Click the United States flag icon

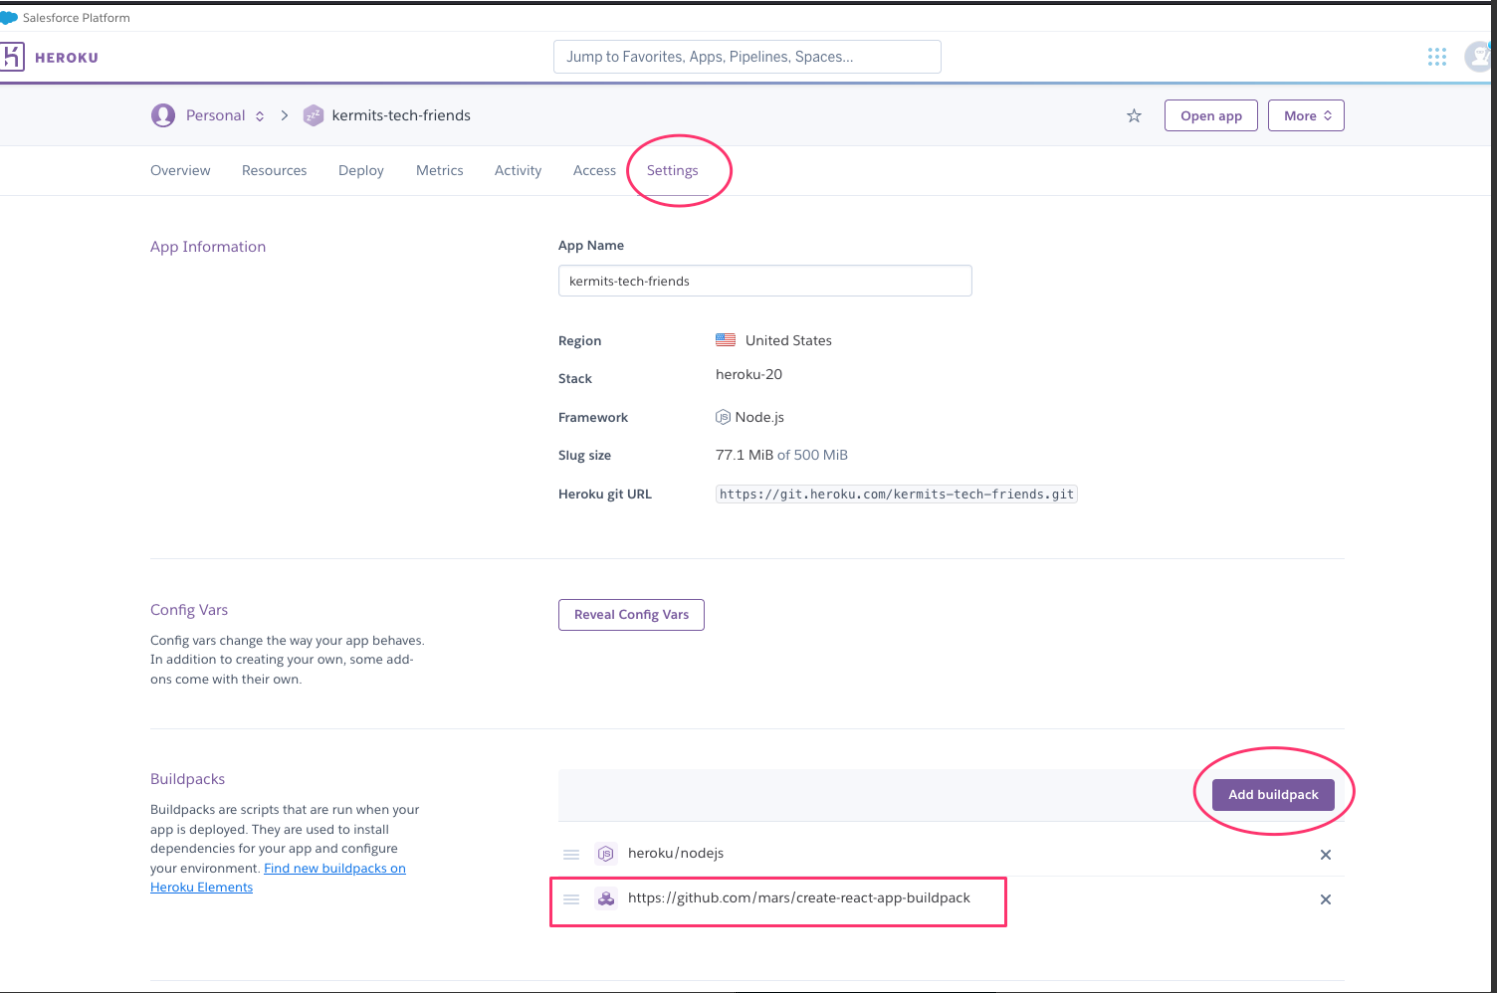726,340
